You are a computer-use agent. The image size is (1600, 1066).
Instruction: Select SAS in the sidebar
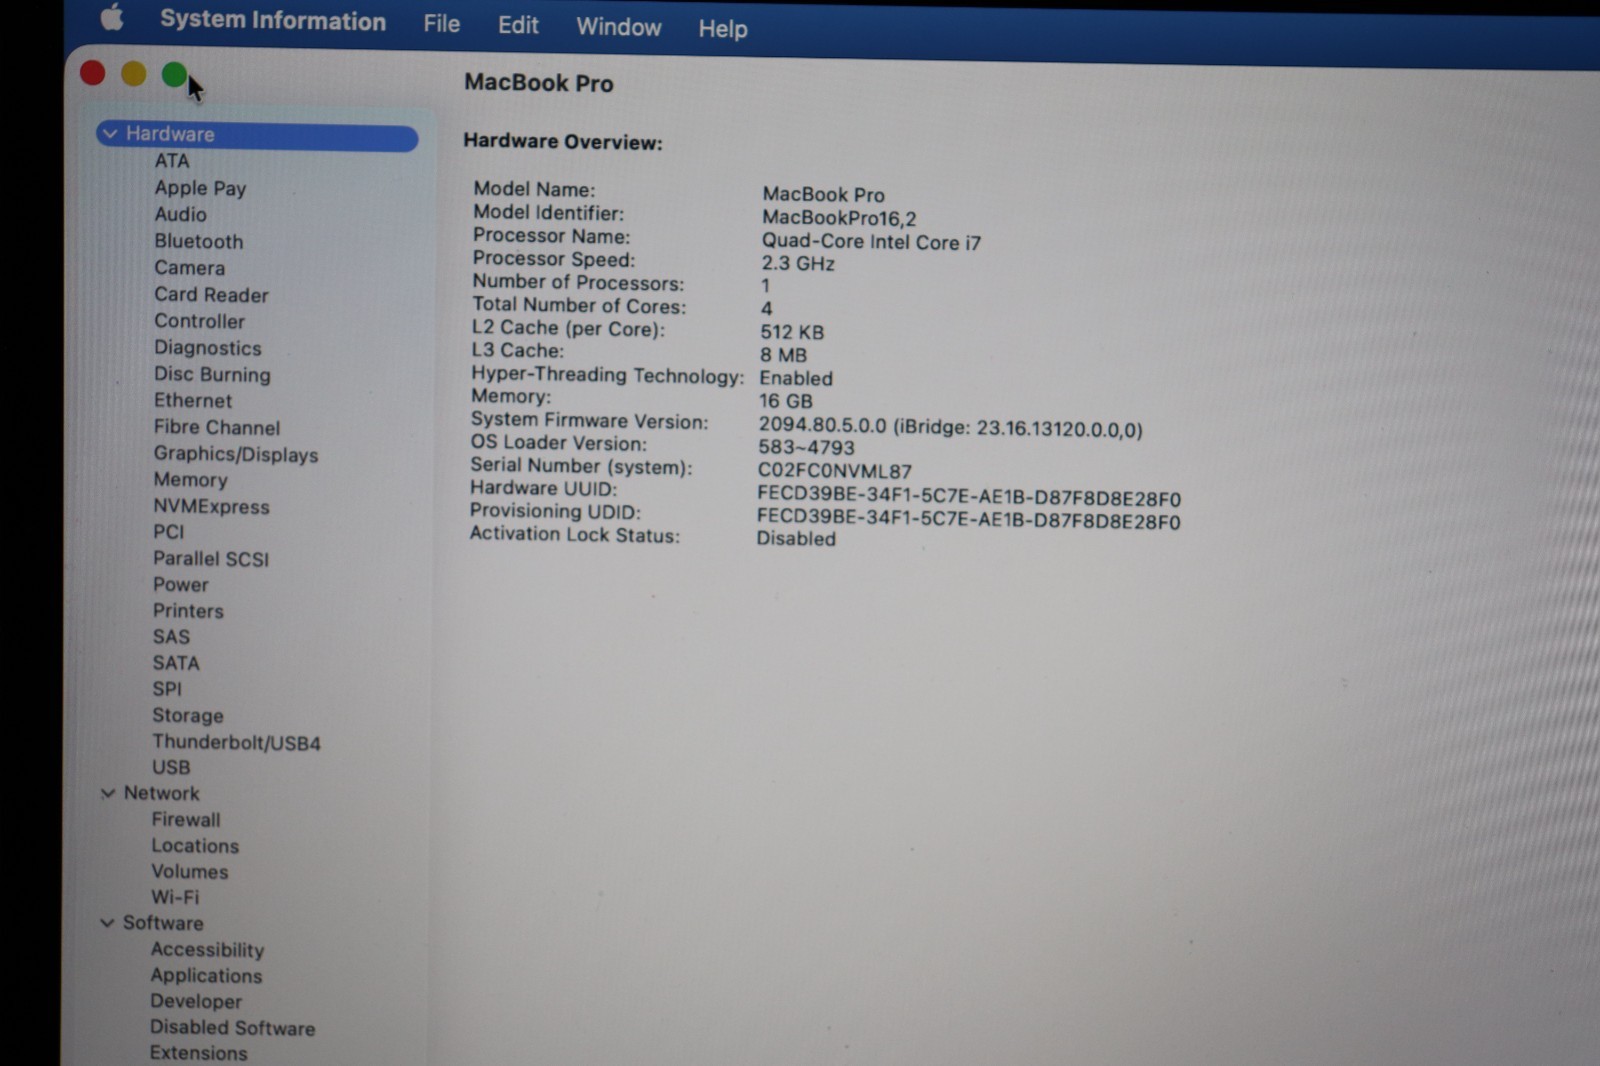pos(170,637)
